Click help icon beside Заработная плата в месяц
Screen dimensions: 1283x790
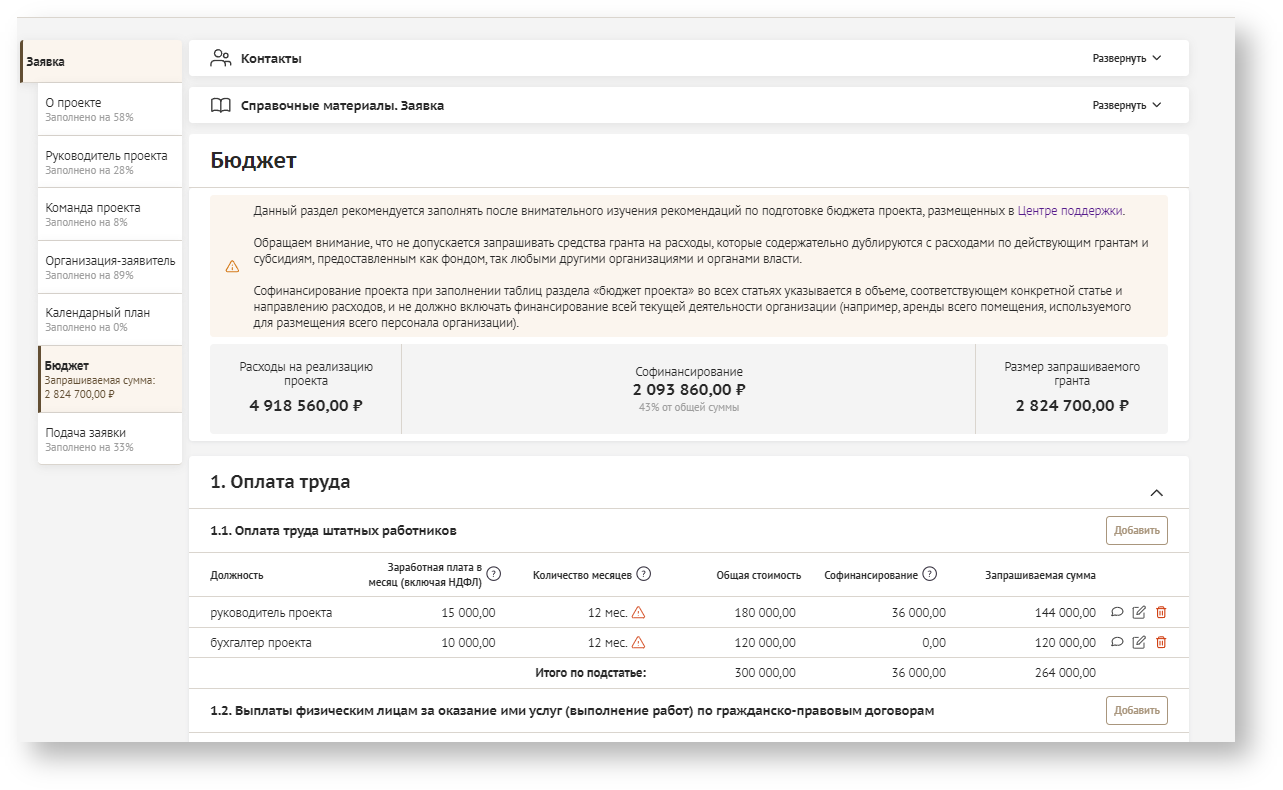(x=494, y=574)
